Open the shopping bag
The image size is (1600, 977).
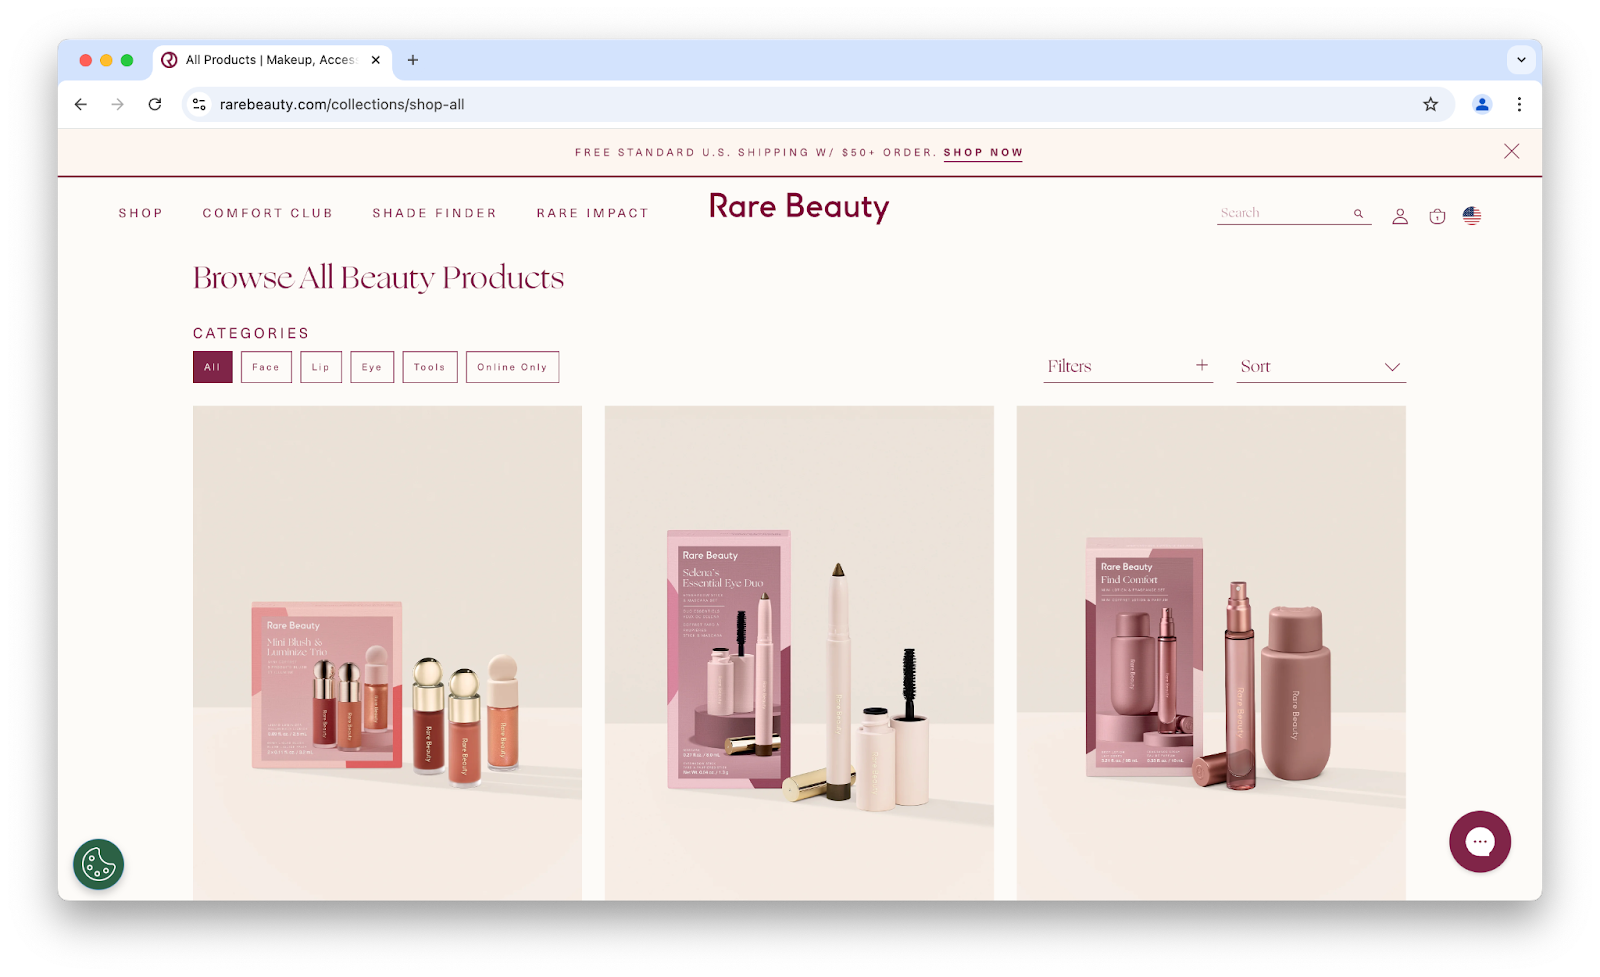pyautogui.click(x=1437, y=216)
